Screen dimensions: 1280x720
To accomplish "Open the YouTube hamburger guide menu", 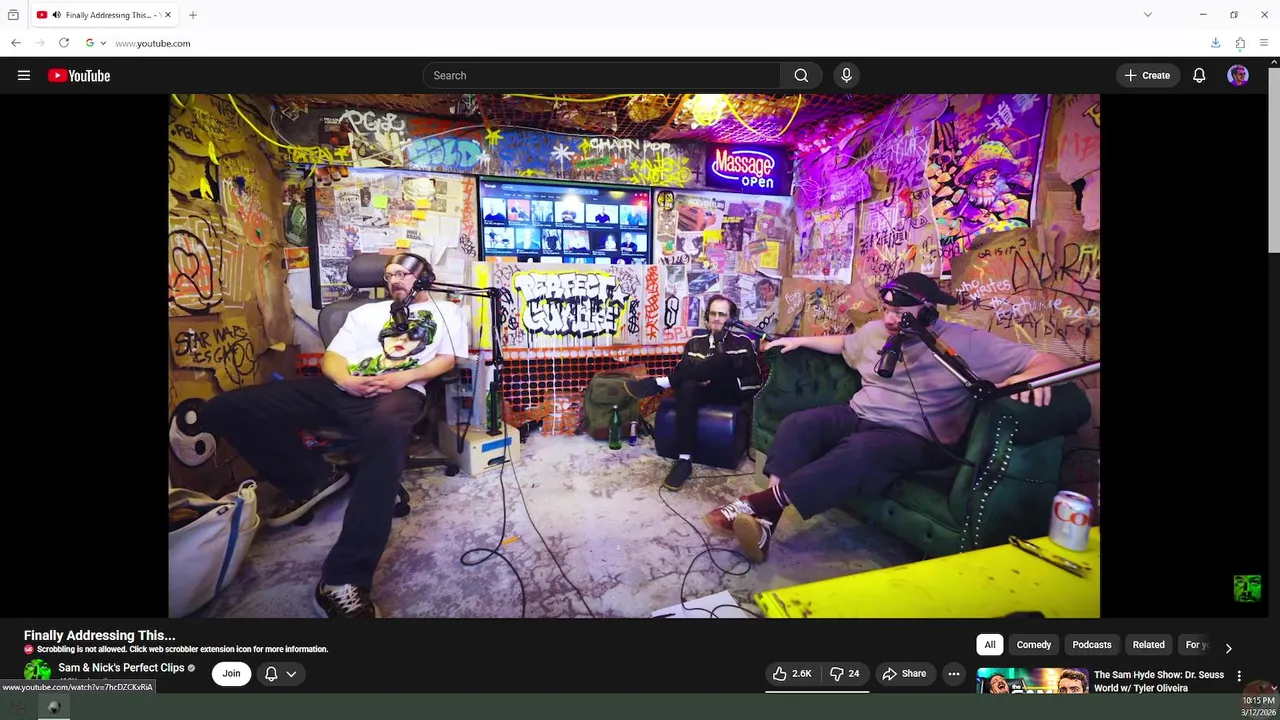I will click(24, 75).
